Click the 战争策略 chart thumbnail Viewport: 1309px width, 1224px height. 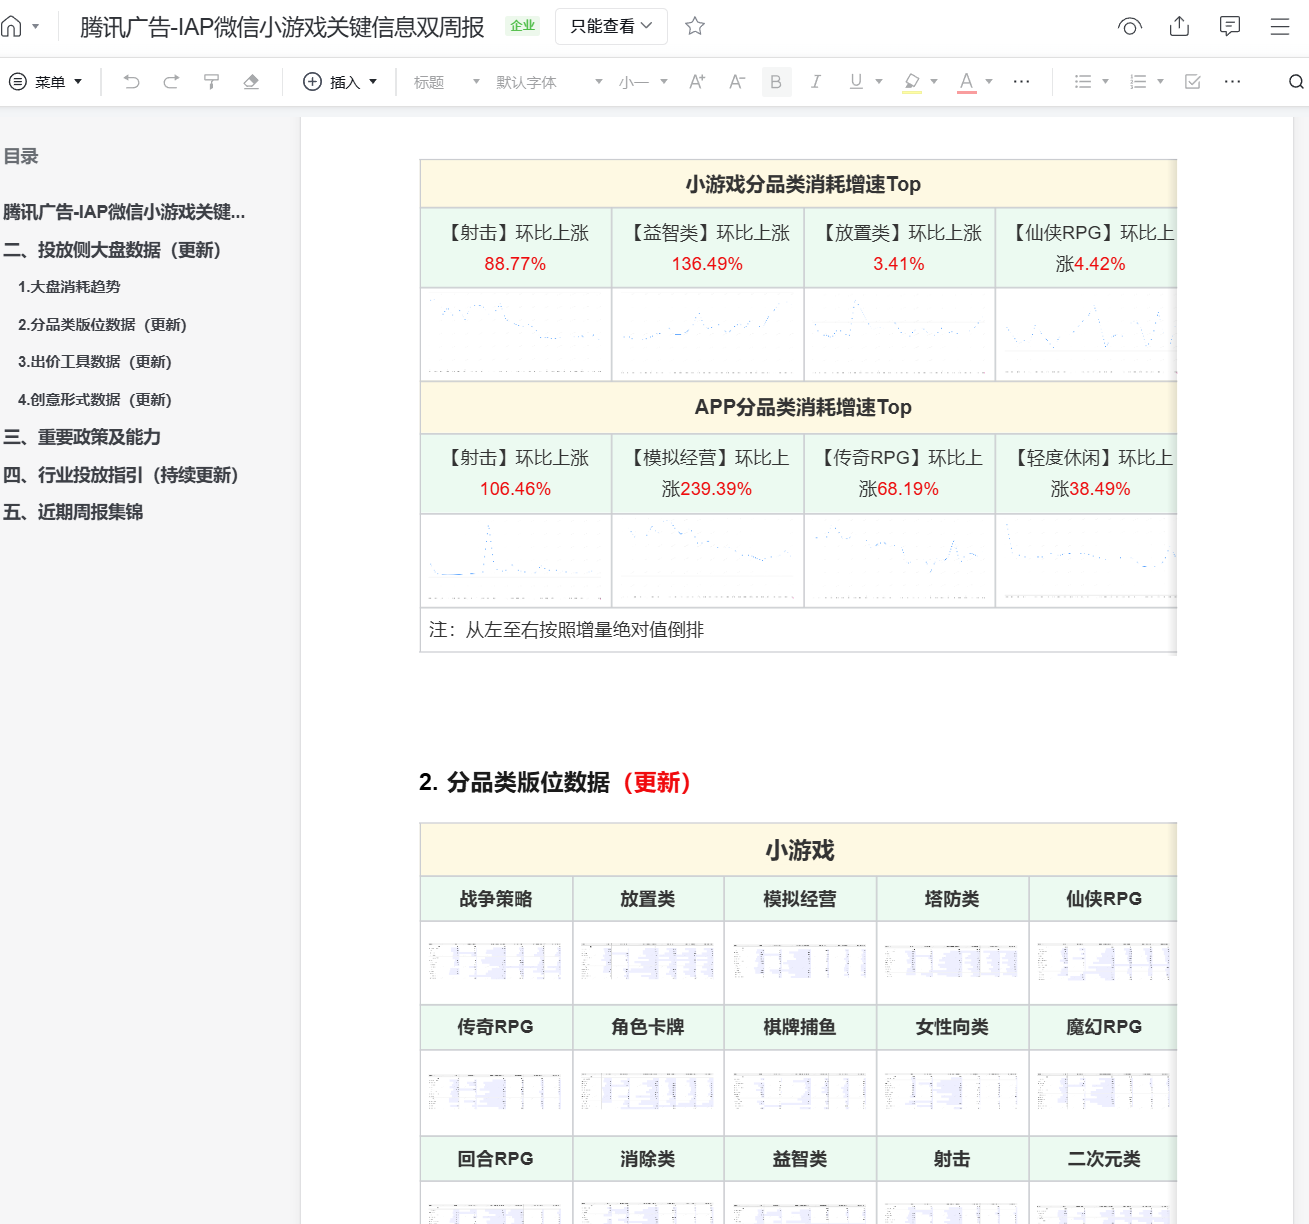(496, 962)
